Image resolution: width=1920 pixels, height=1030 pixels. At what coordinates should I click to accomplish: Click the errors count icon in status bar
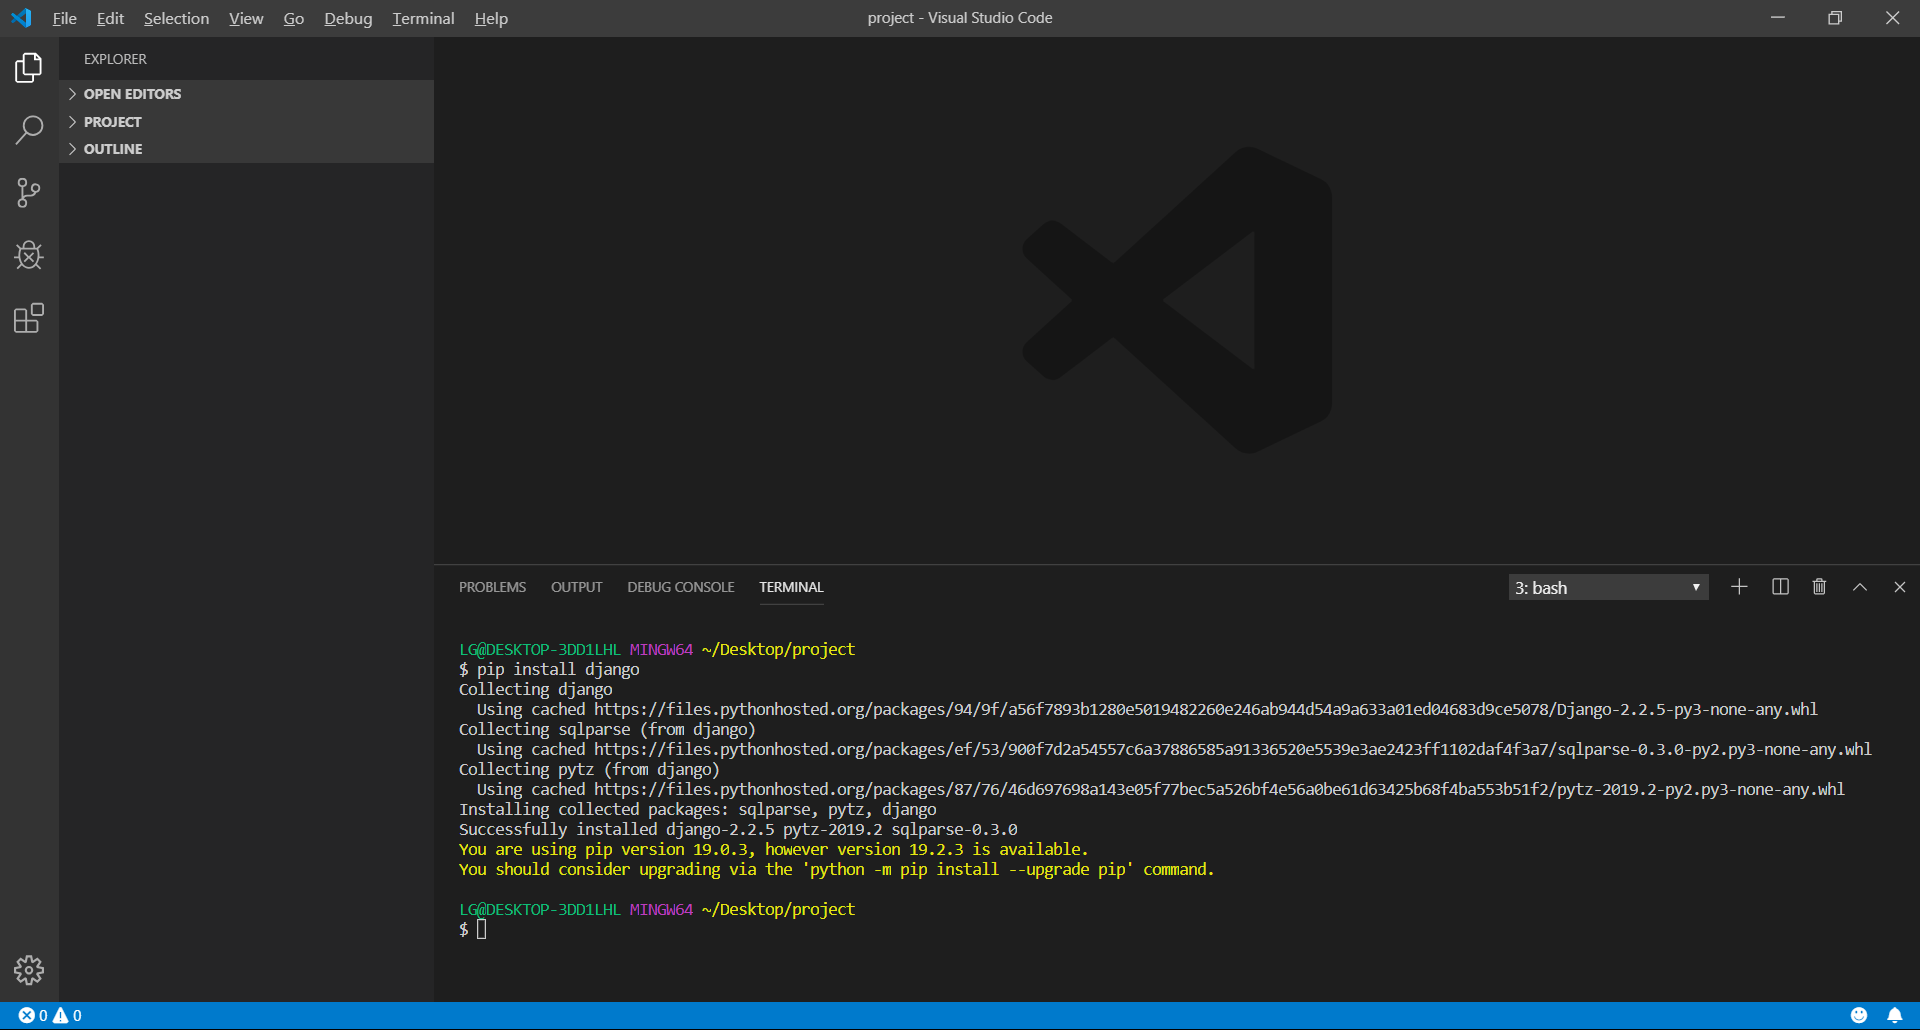[32, 1015]
